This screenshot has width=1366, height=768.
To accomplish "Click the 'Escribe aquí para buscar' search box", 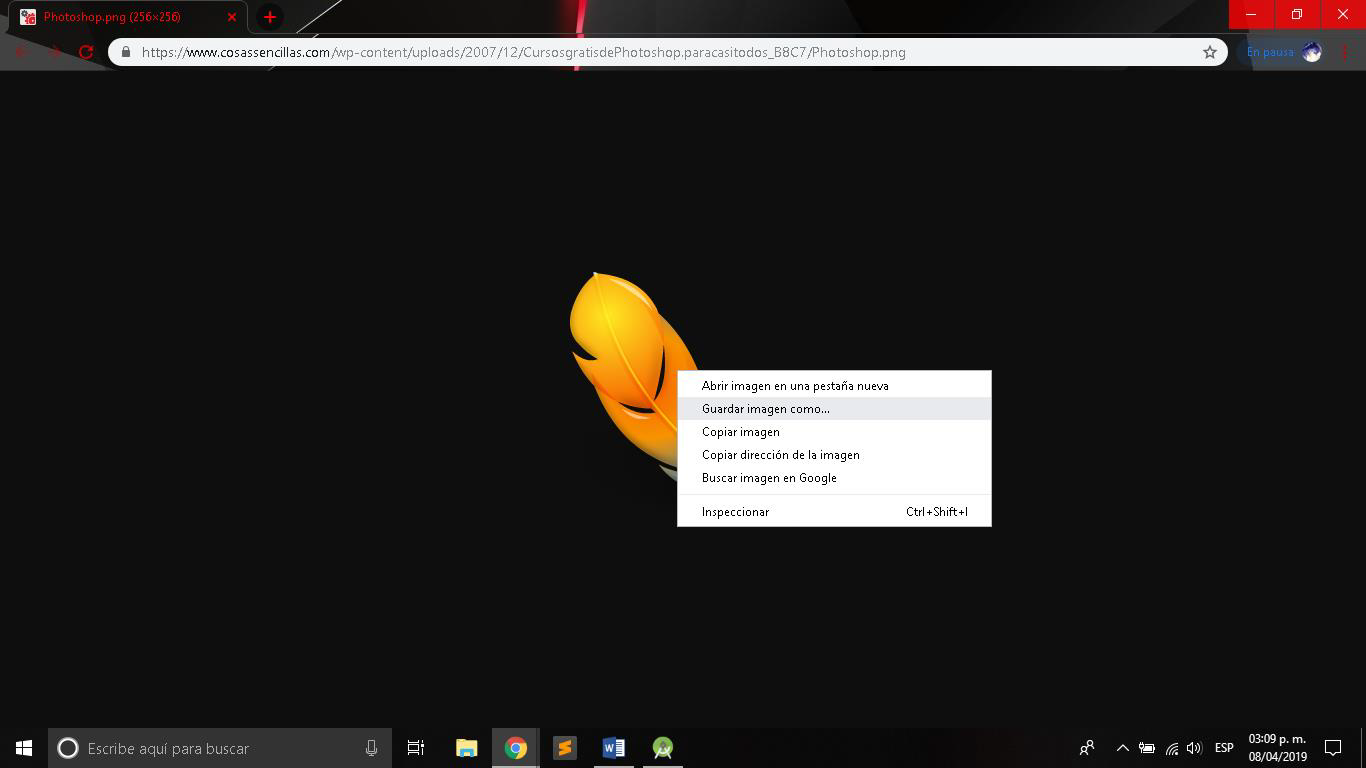I will [220, 748].
